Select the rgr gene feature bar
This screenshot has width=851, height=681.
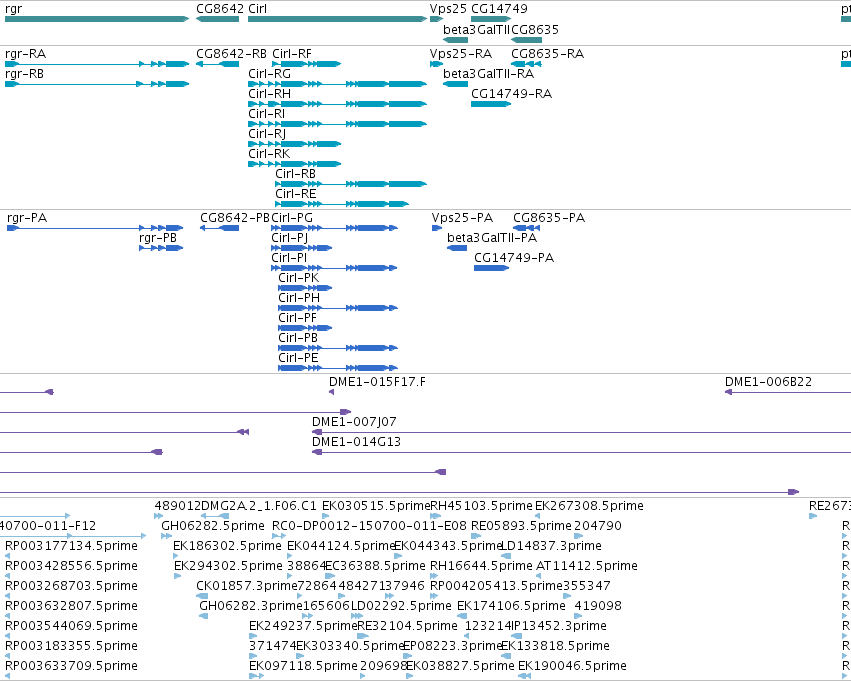(x=97, y=19)
